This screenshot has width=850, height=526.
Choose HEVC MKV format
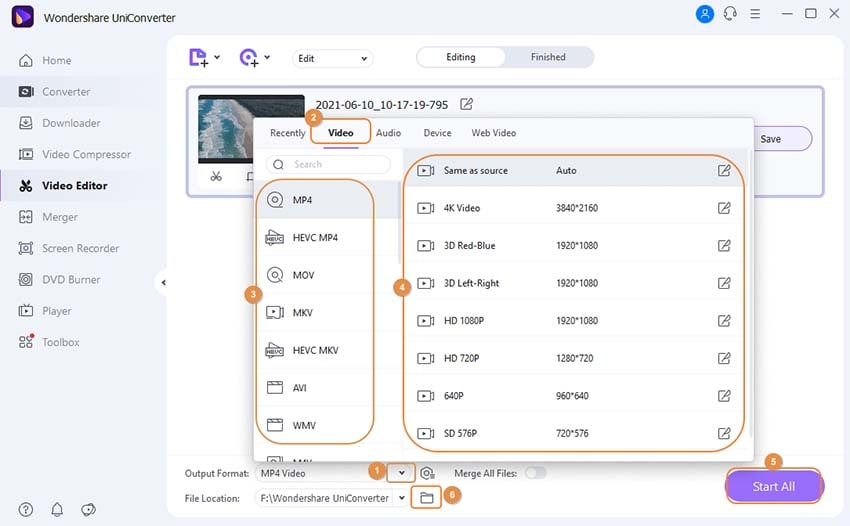point(327,350)
